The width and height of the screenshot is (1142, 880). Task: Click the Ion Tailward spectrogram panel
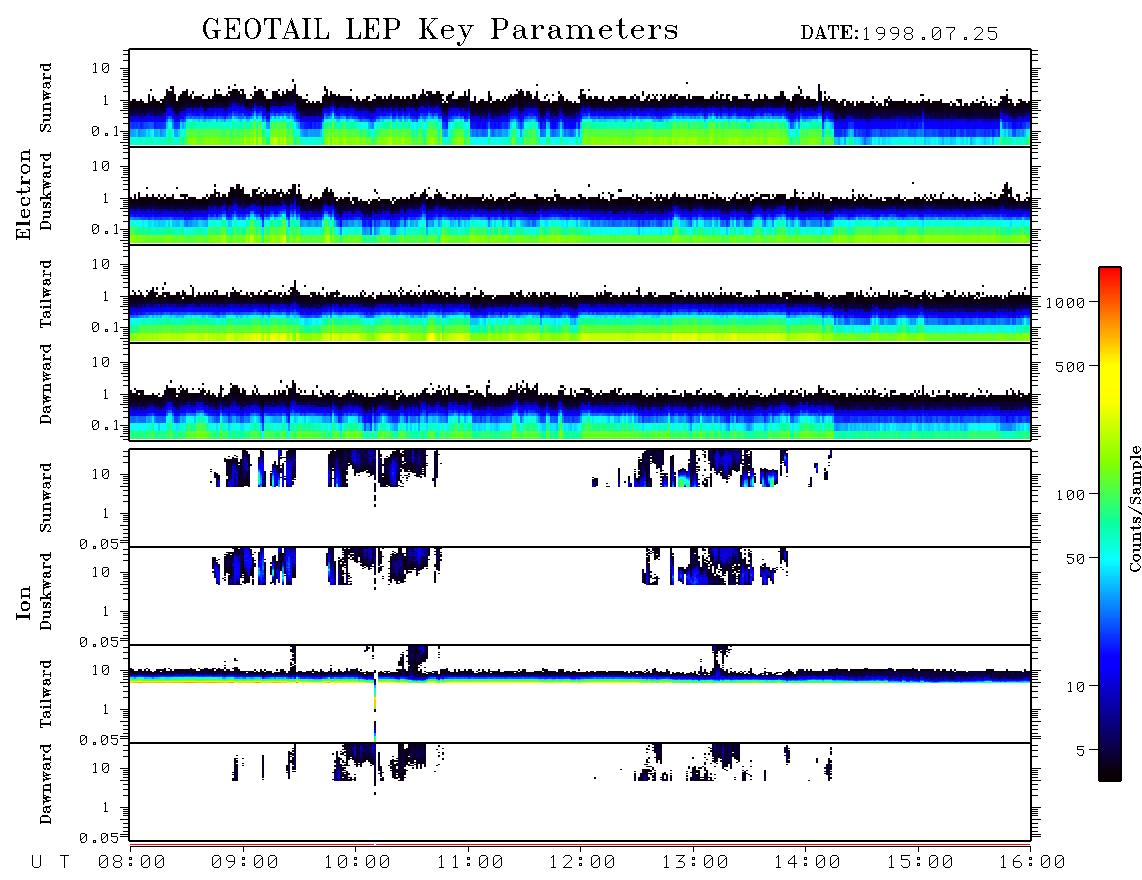580,694
